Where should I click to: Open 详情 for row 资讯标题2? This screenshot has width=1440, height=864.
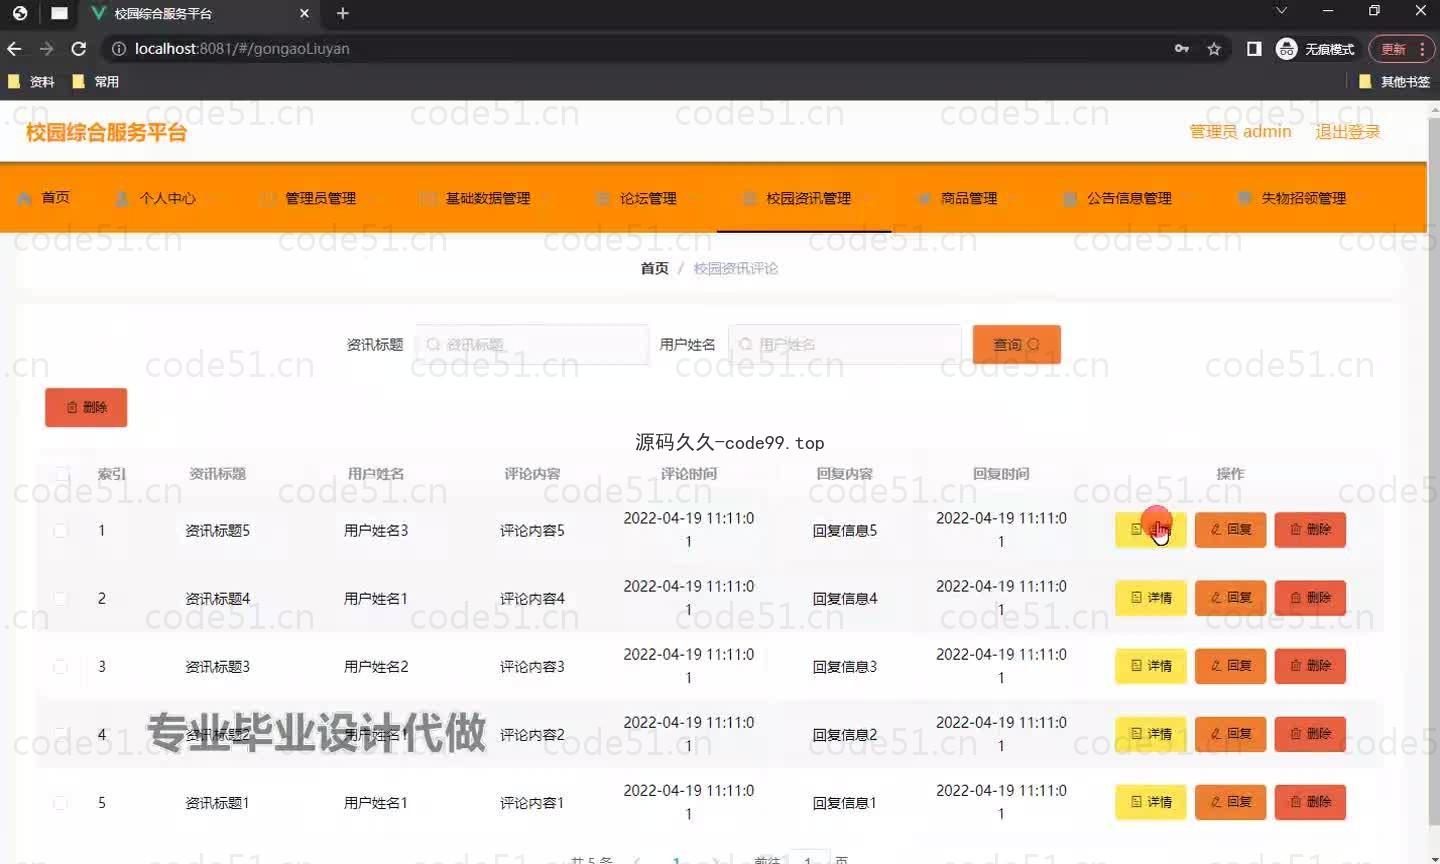click(x=1151, y=734)
